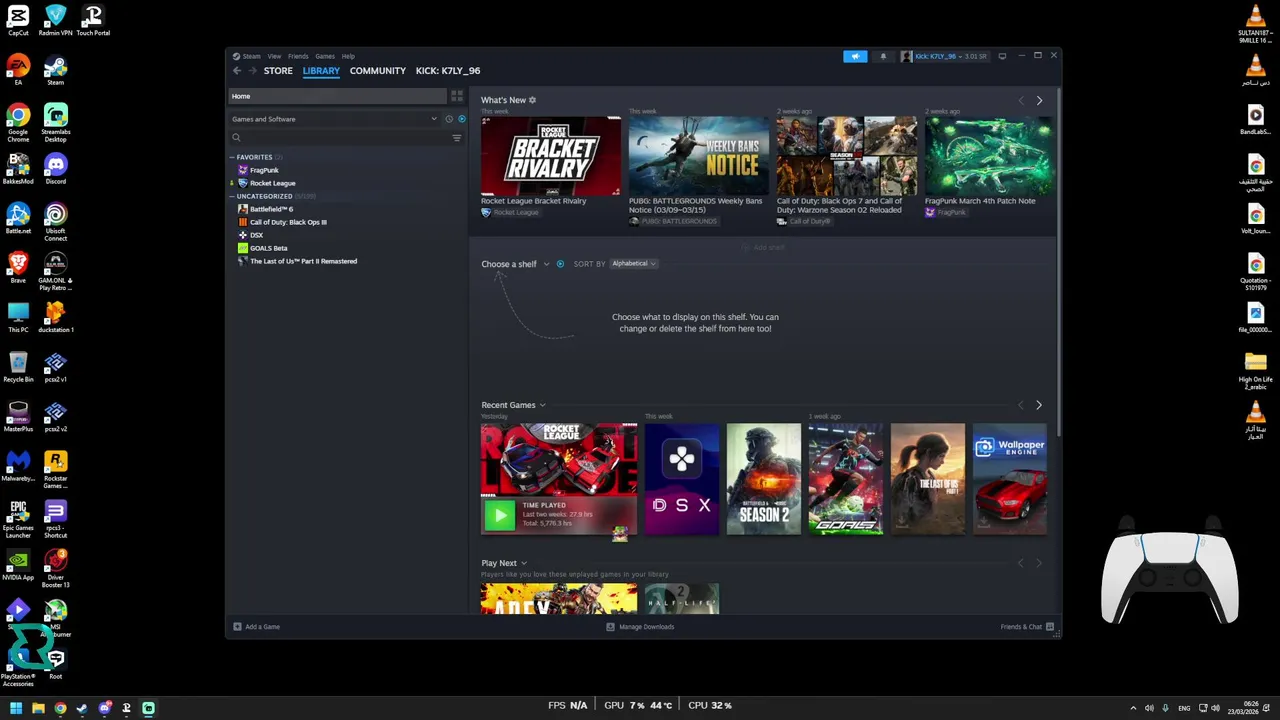Toggle ready-to-play filter beside Choose a shelf
1280x720 pixels.
[560, 264]
